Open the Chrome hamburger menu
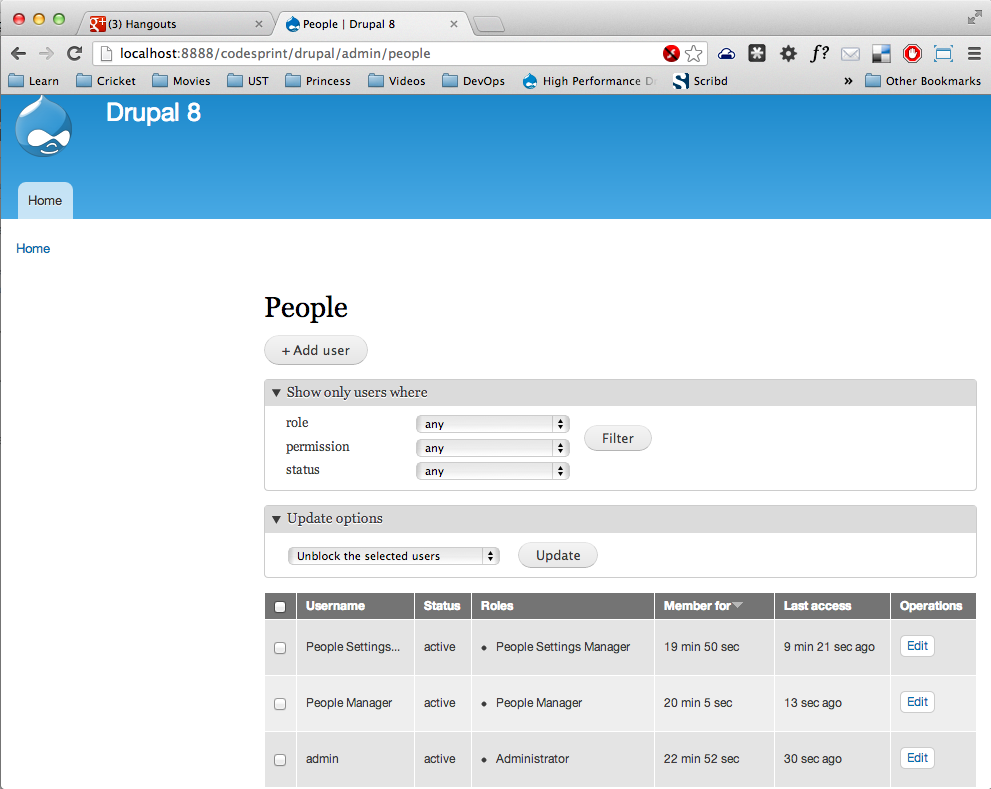 coord(974,54)
